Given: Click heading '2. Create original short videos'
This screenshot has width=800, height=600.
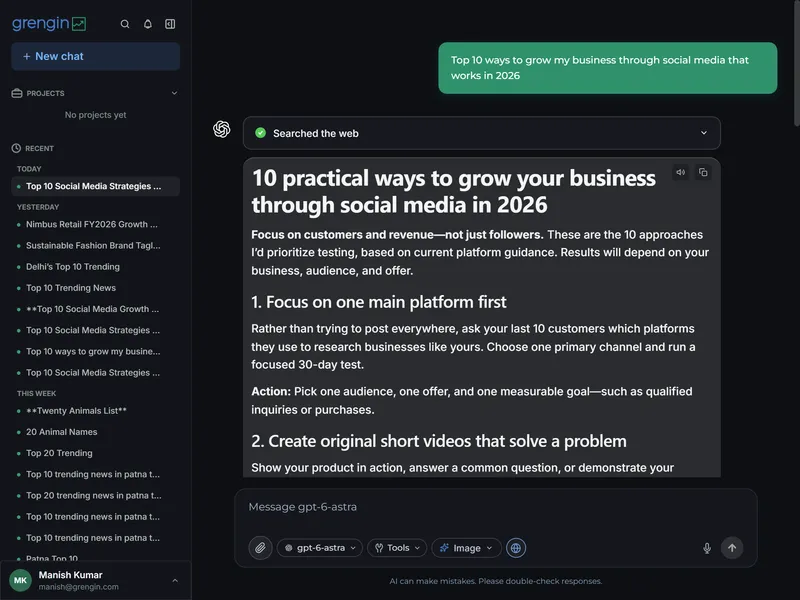Looking at the screenshot, I should (439, 441).
